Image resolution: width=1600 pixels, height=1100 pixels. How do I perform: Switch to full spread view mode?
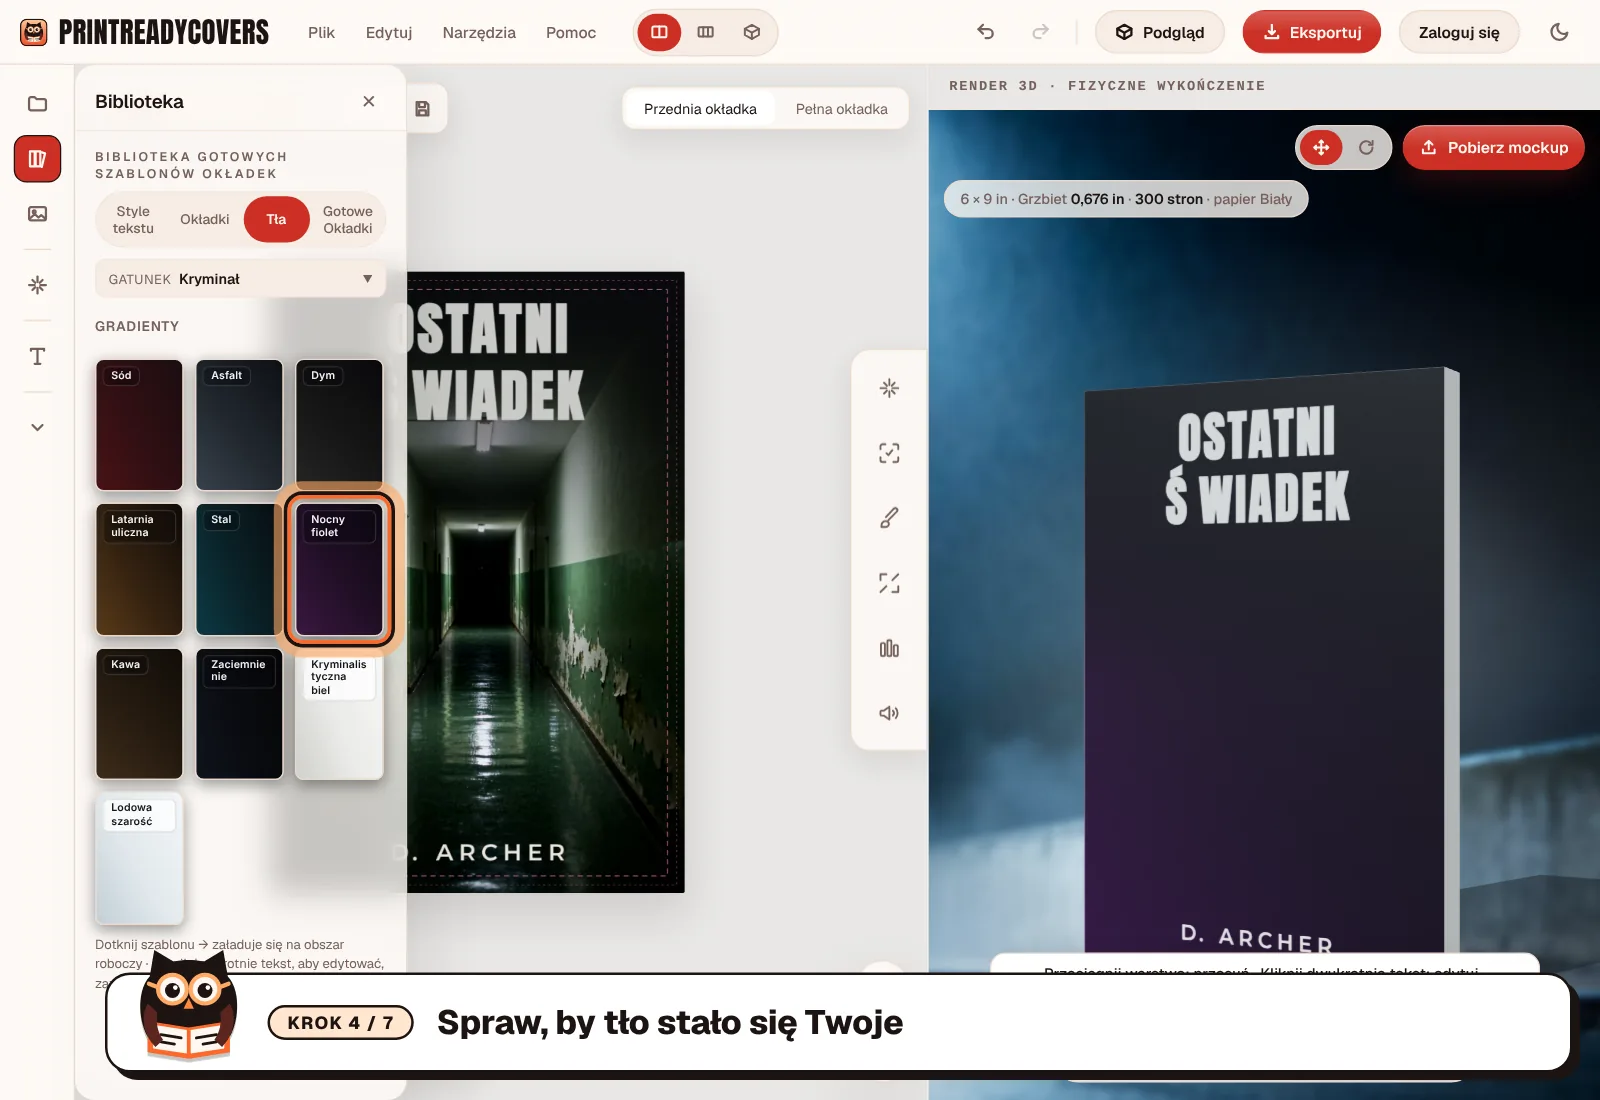pos(706,32)
